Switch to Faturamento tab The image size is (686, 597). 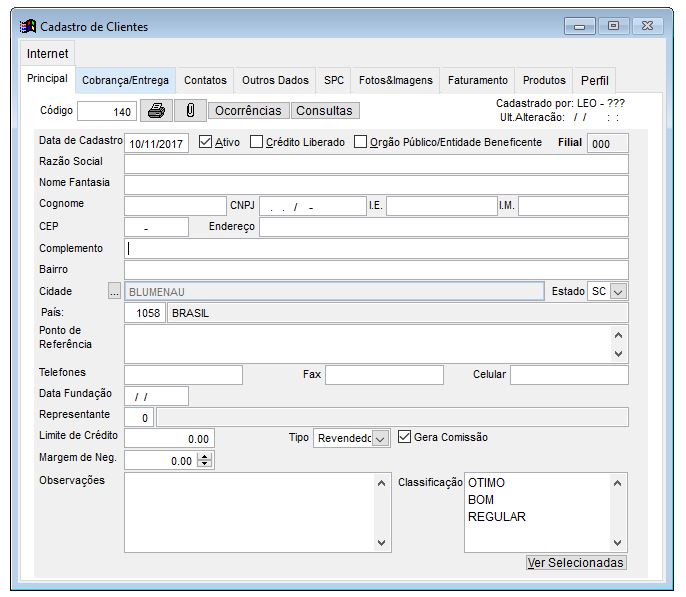[x=477, y=80]
